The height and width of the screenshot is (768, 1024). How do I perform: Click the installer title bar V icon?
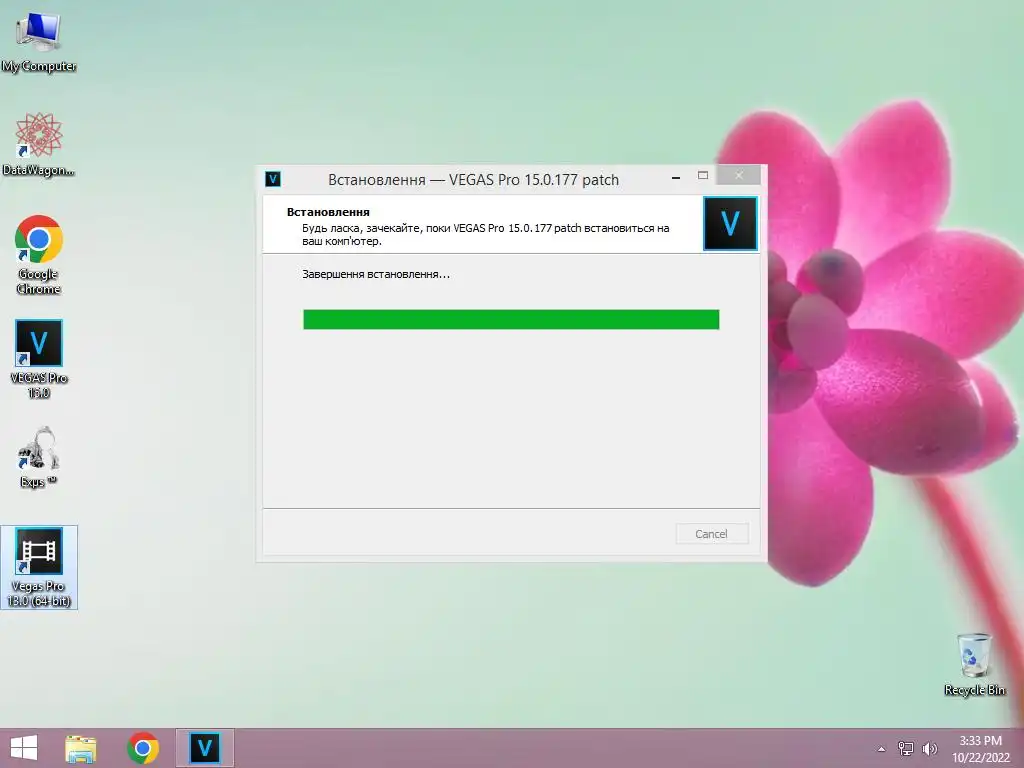[273, 179]
